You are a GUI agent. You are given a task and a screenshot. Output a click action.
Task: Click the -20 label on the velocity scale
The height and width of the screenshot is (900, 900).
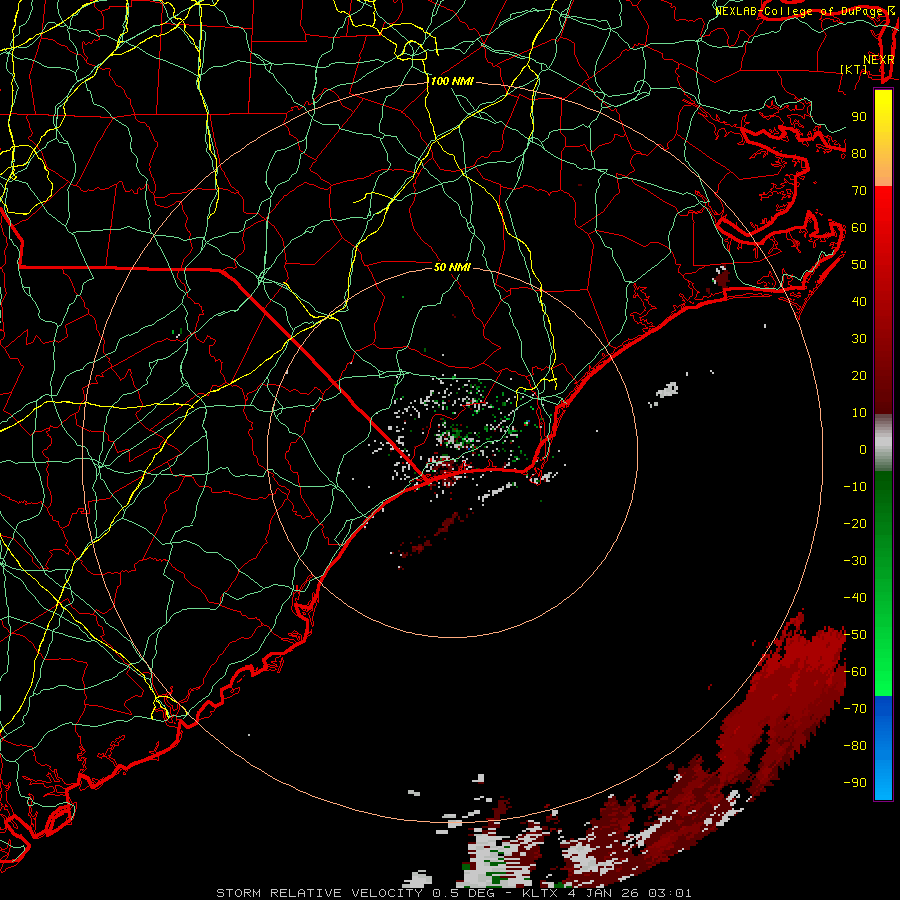[855, 523]
